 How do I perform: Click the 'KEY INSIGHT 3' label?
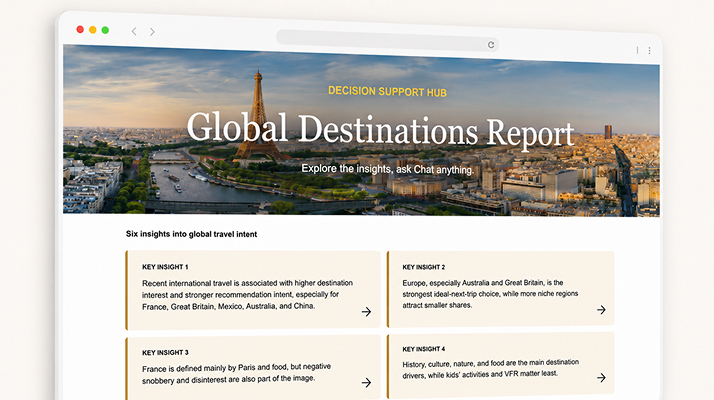tap(165, 353)
